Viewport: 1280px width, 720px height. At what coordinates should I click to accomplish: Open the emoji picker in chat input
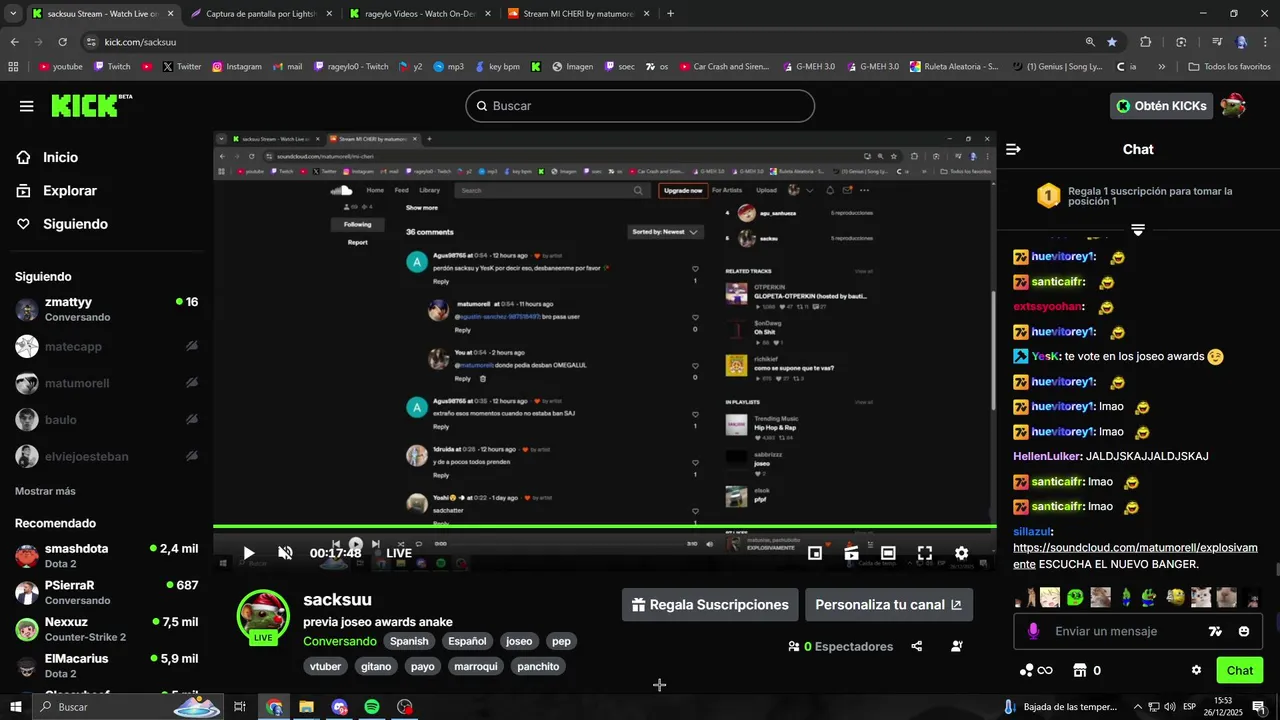tap(1244, 631)
